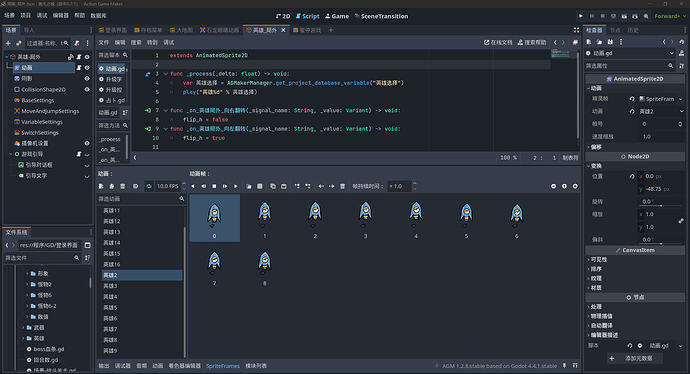Image resolution: width=690 pixels, height=374 pixels.
Task: Fold the function at line 9
Action: click(x=165, y=129)
